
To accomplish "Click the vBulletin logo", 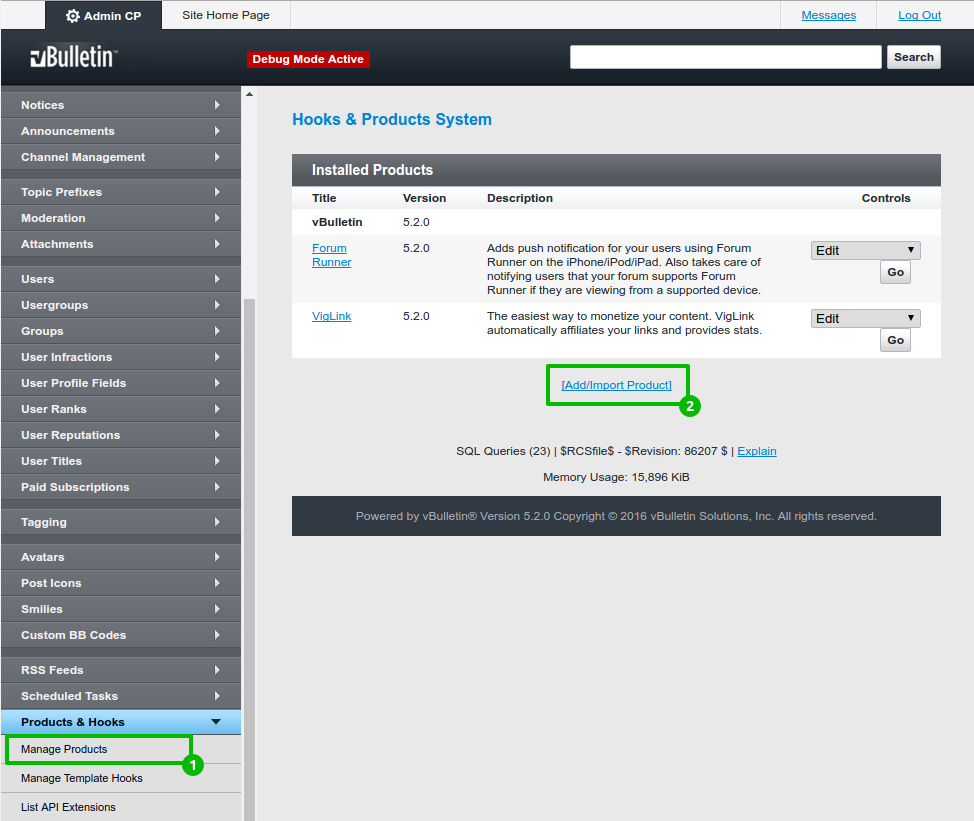I will [x=74, y=57].
